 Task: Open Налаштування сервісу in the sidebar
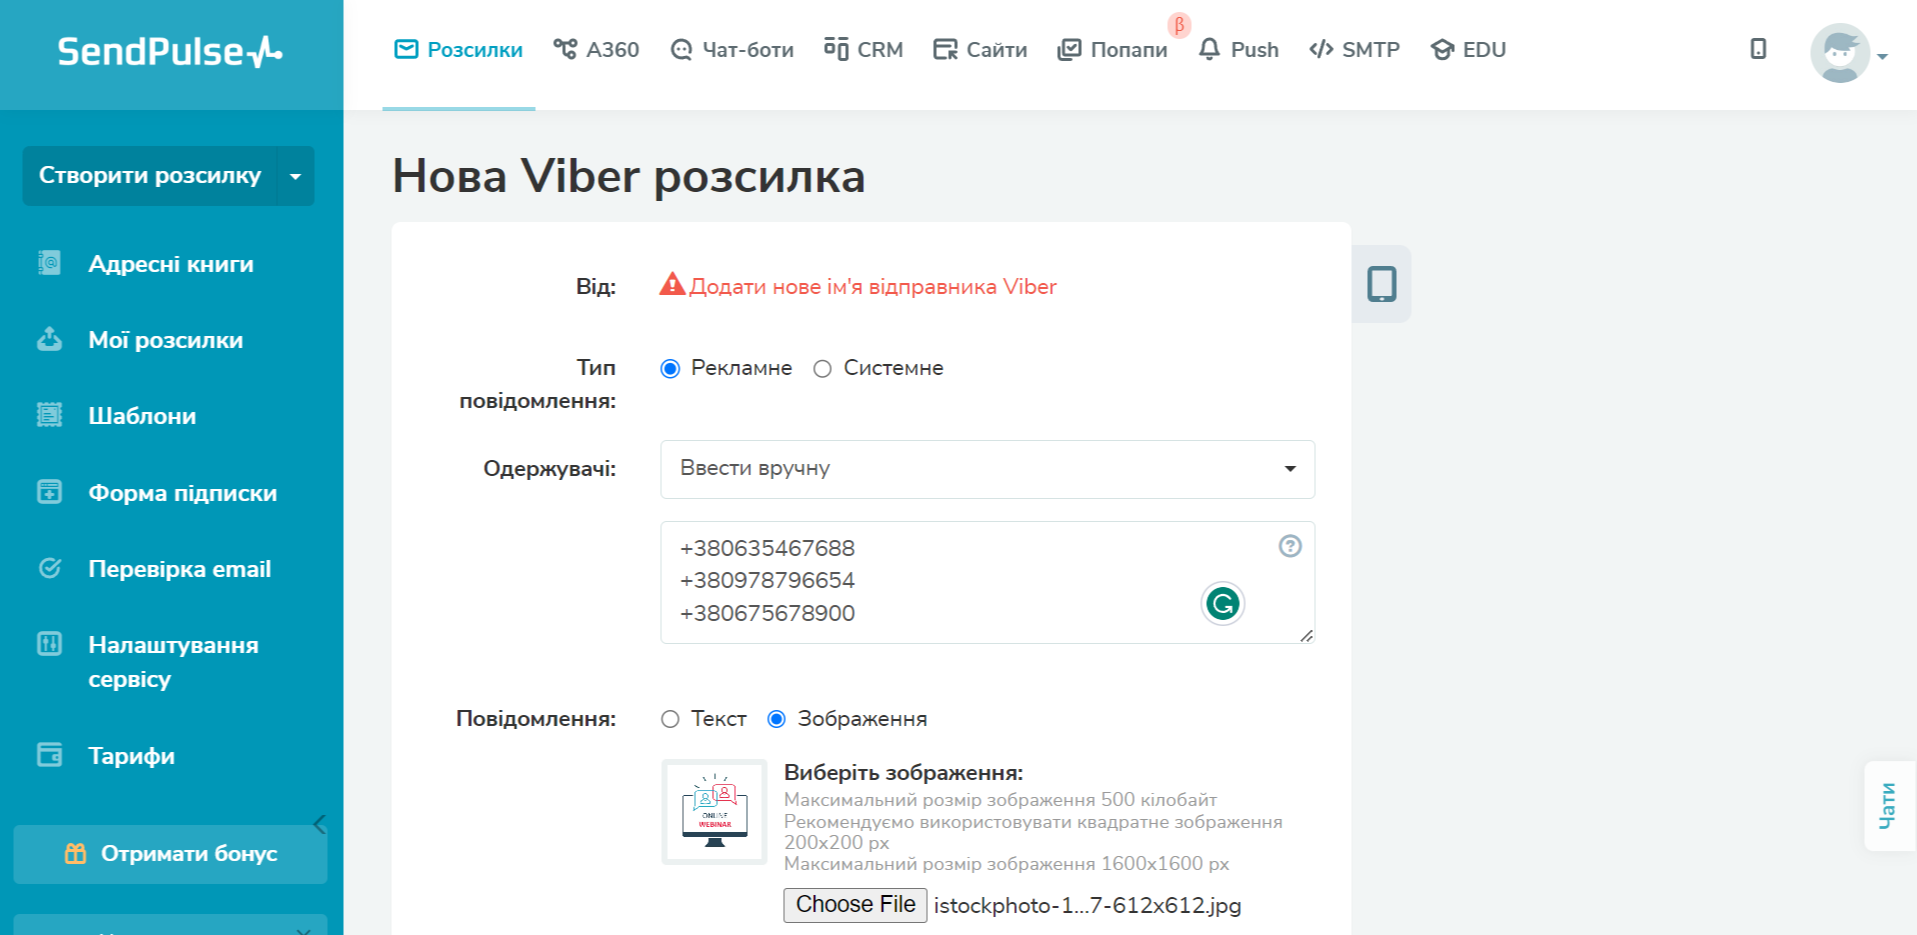(x=174, y=662)
